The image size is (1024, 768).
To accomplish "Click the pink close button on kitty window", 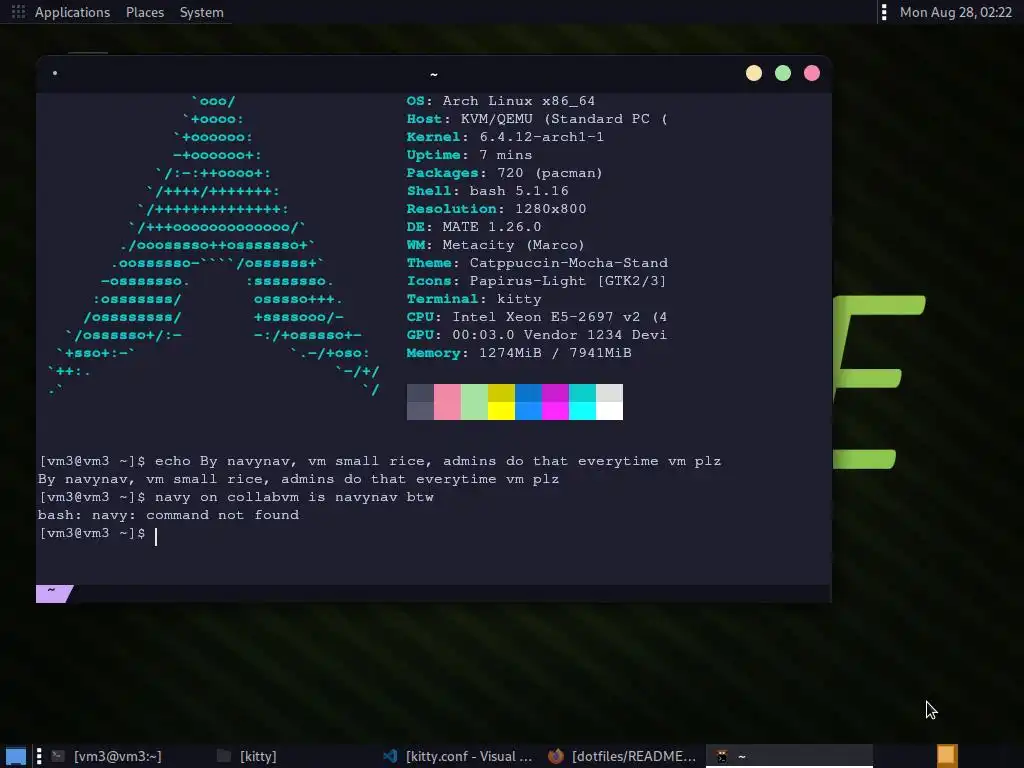I will pyautogui.click(x=812, y=73).
